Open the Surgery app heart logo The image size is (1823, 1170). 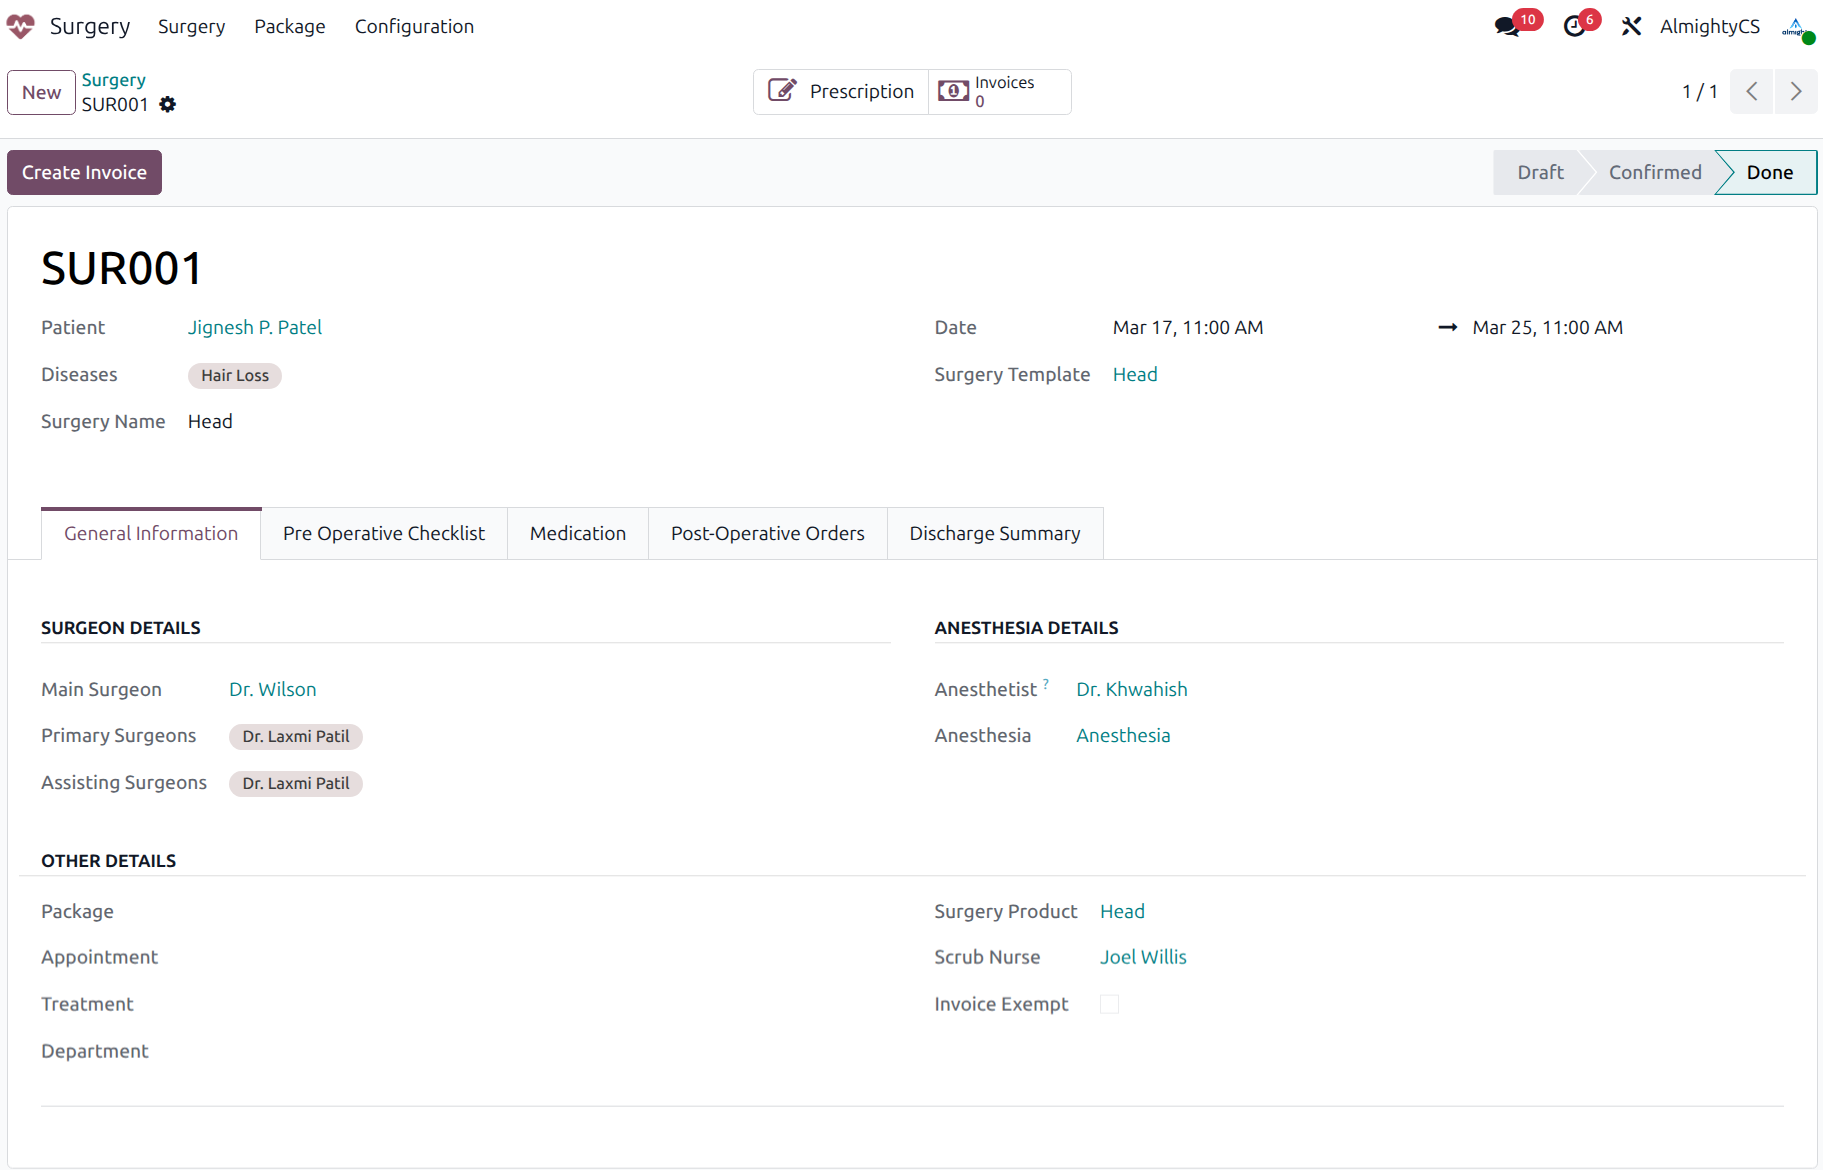[x=20, y=26]
